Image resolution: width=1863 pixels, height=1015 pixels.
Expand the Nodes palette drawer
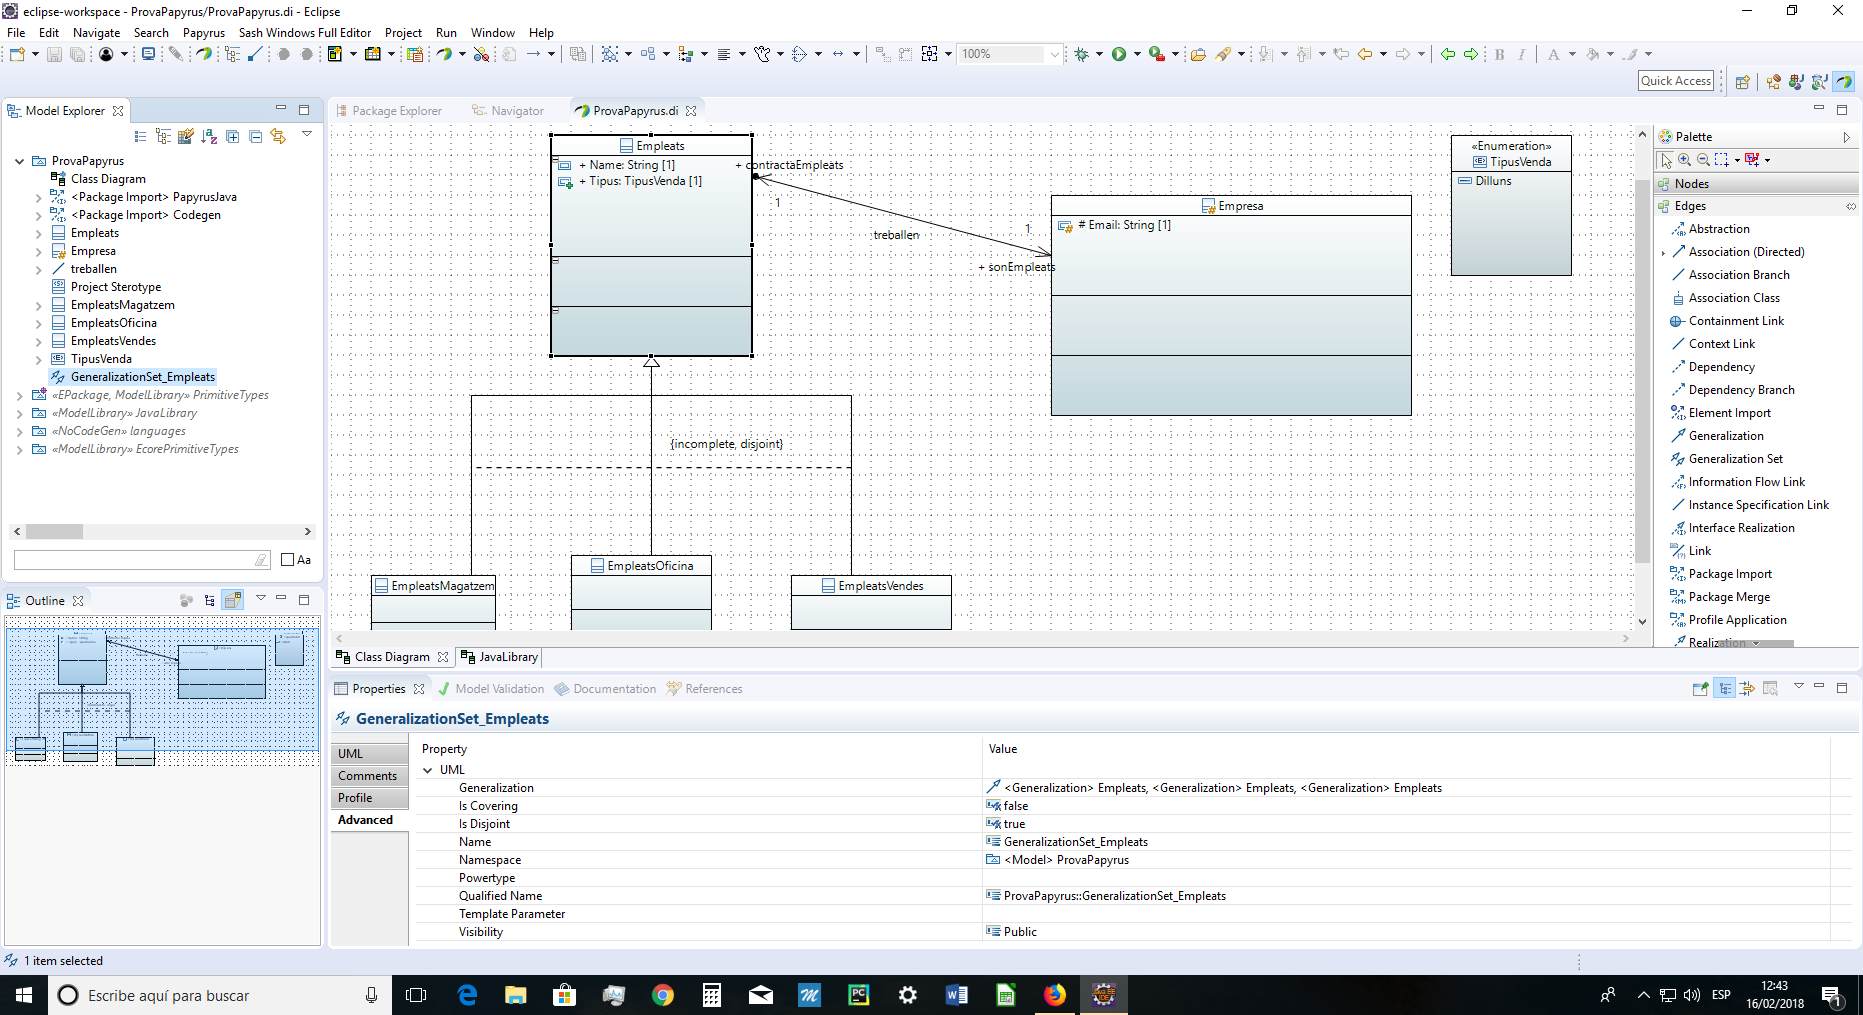tap(1756, 184)
